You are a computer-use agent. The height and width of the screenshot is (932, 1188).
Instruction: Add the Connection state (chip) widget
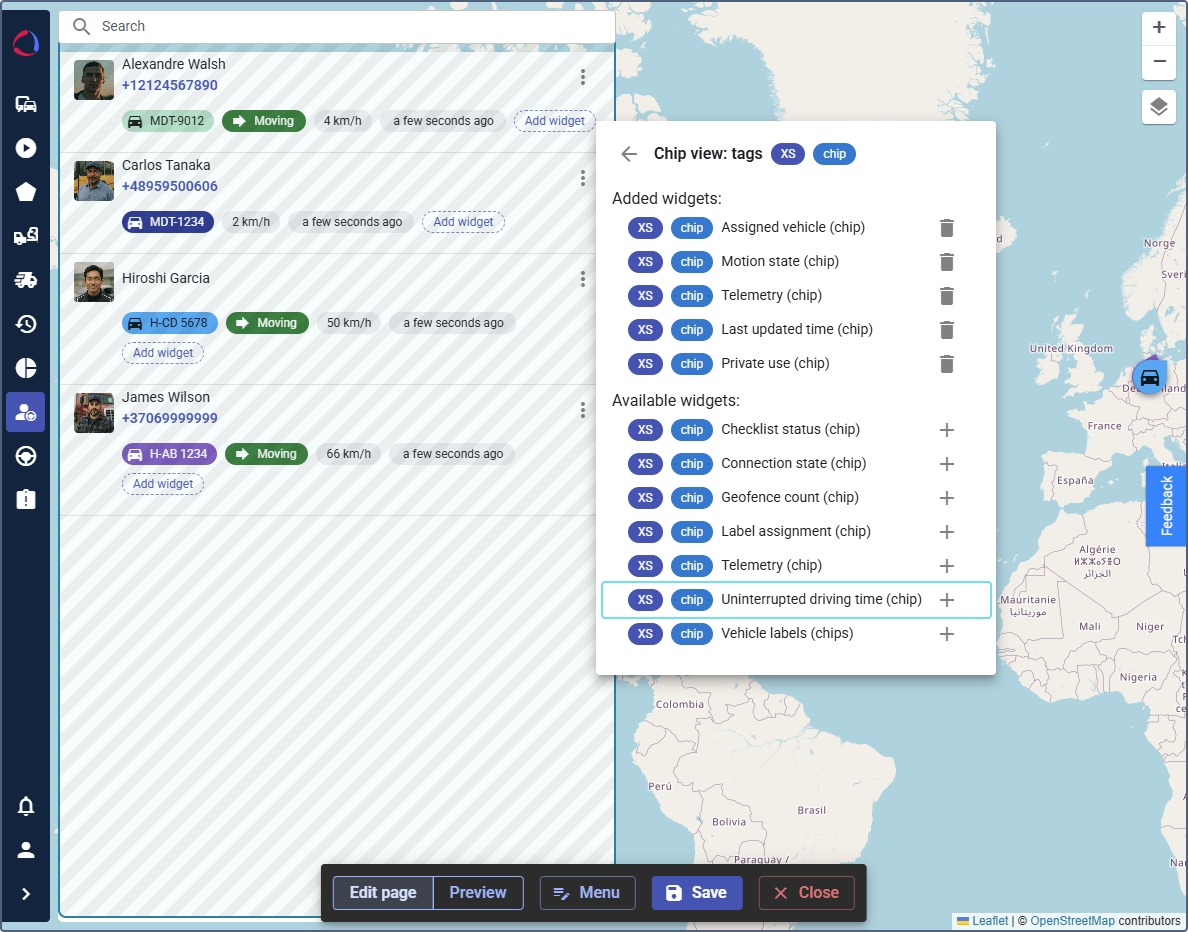point(946,464)
